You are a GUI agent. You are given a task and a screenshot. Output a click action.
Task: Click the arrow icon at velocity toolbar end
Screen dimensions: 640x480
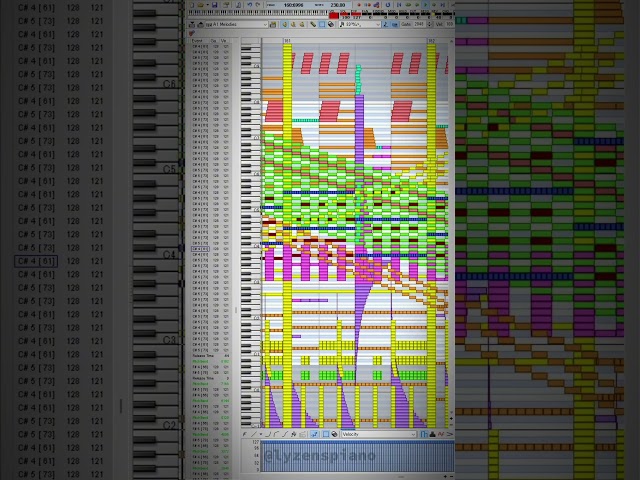click(x=449, y=434)
